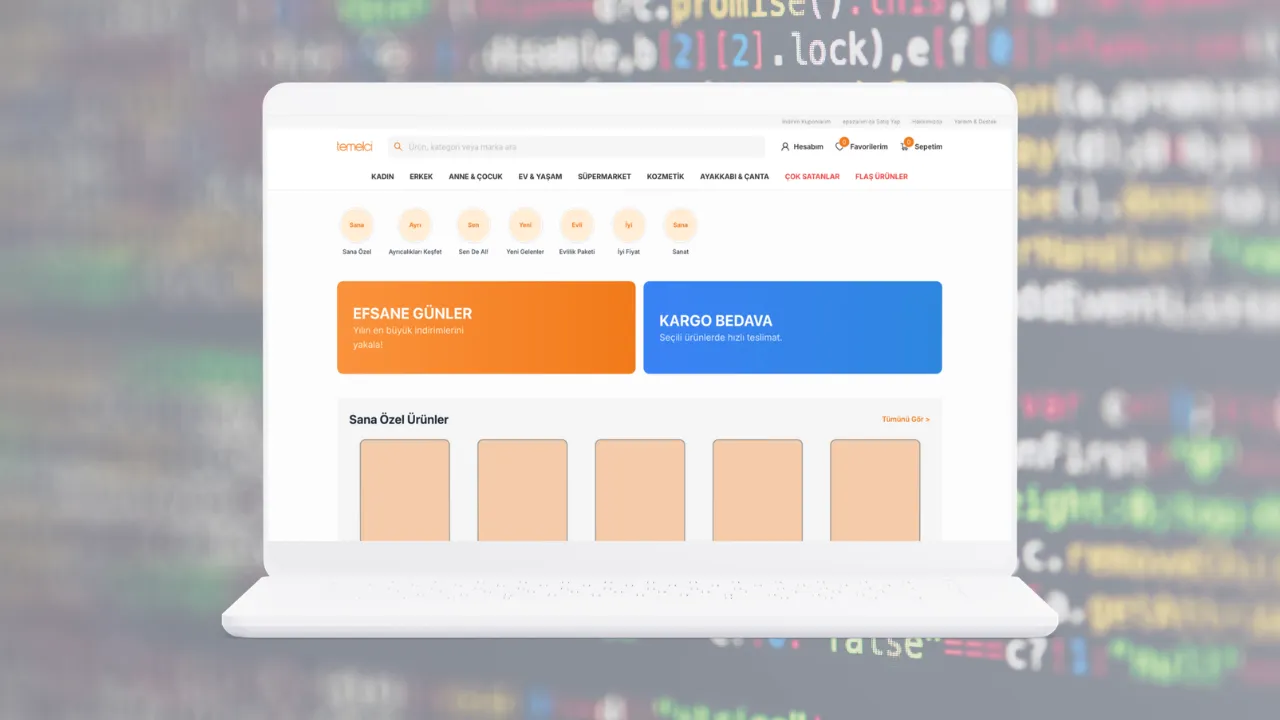Open the first product card thumbnail
This screenshot has height=720, width=1280.
[x=405, y=490]
